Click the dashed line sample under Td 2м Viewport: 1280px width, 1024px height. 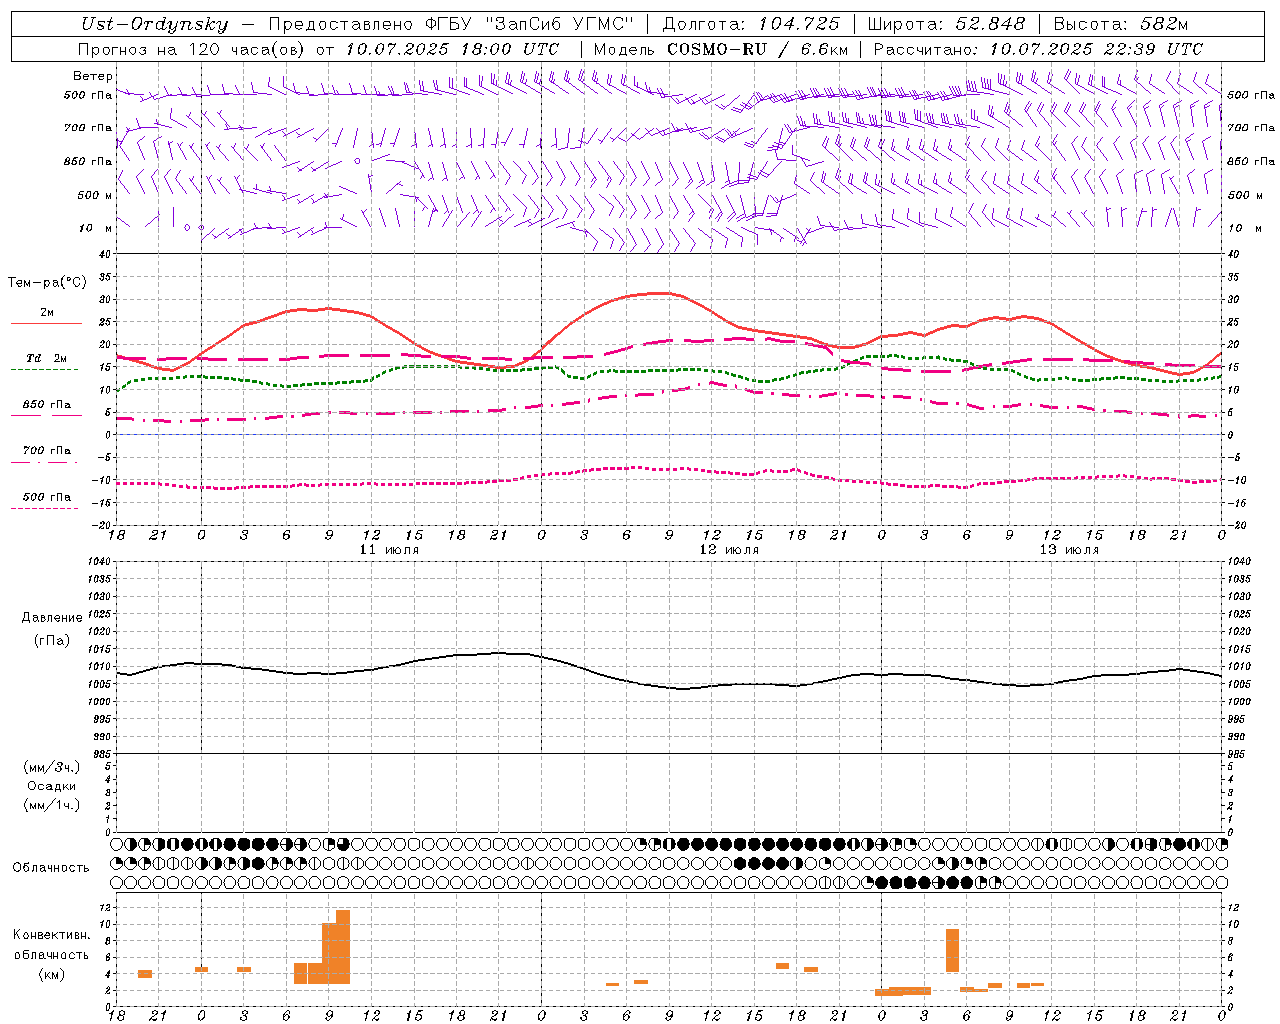pyautogui.click(x=44, y=370)
